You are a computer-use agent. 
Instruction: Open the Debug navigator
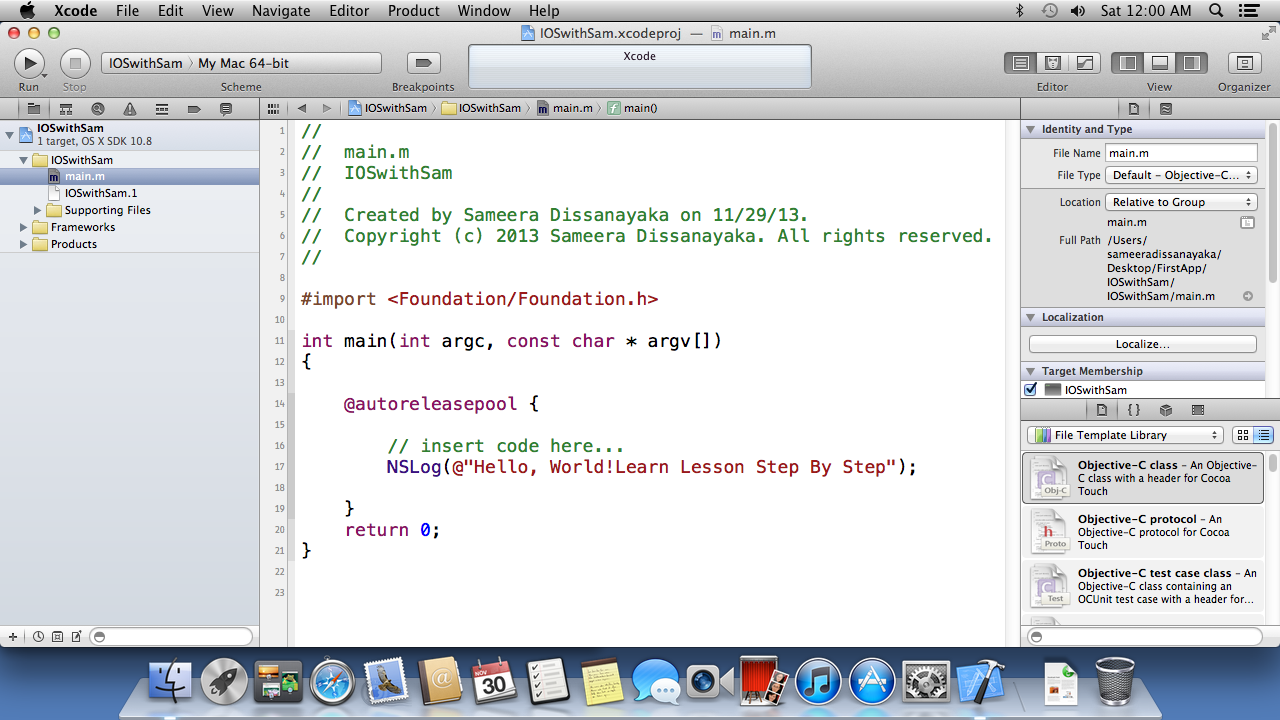(162, 108)
